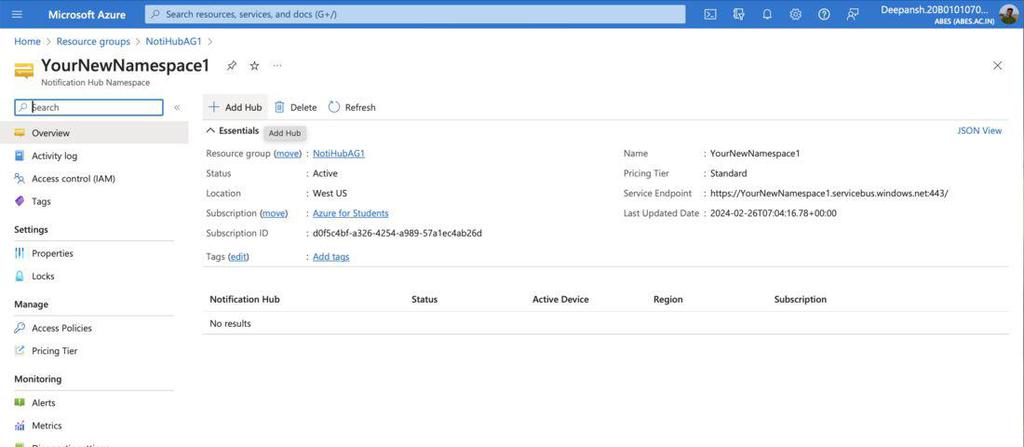Image resolution: width=1024 pixels, height=447 pixels.
Task: Sort by Active Device column header
Action: click(x=560, y=299)
